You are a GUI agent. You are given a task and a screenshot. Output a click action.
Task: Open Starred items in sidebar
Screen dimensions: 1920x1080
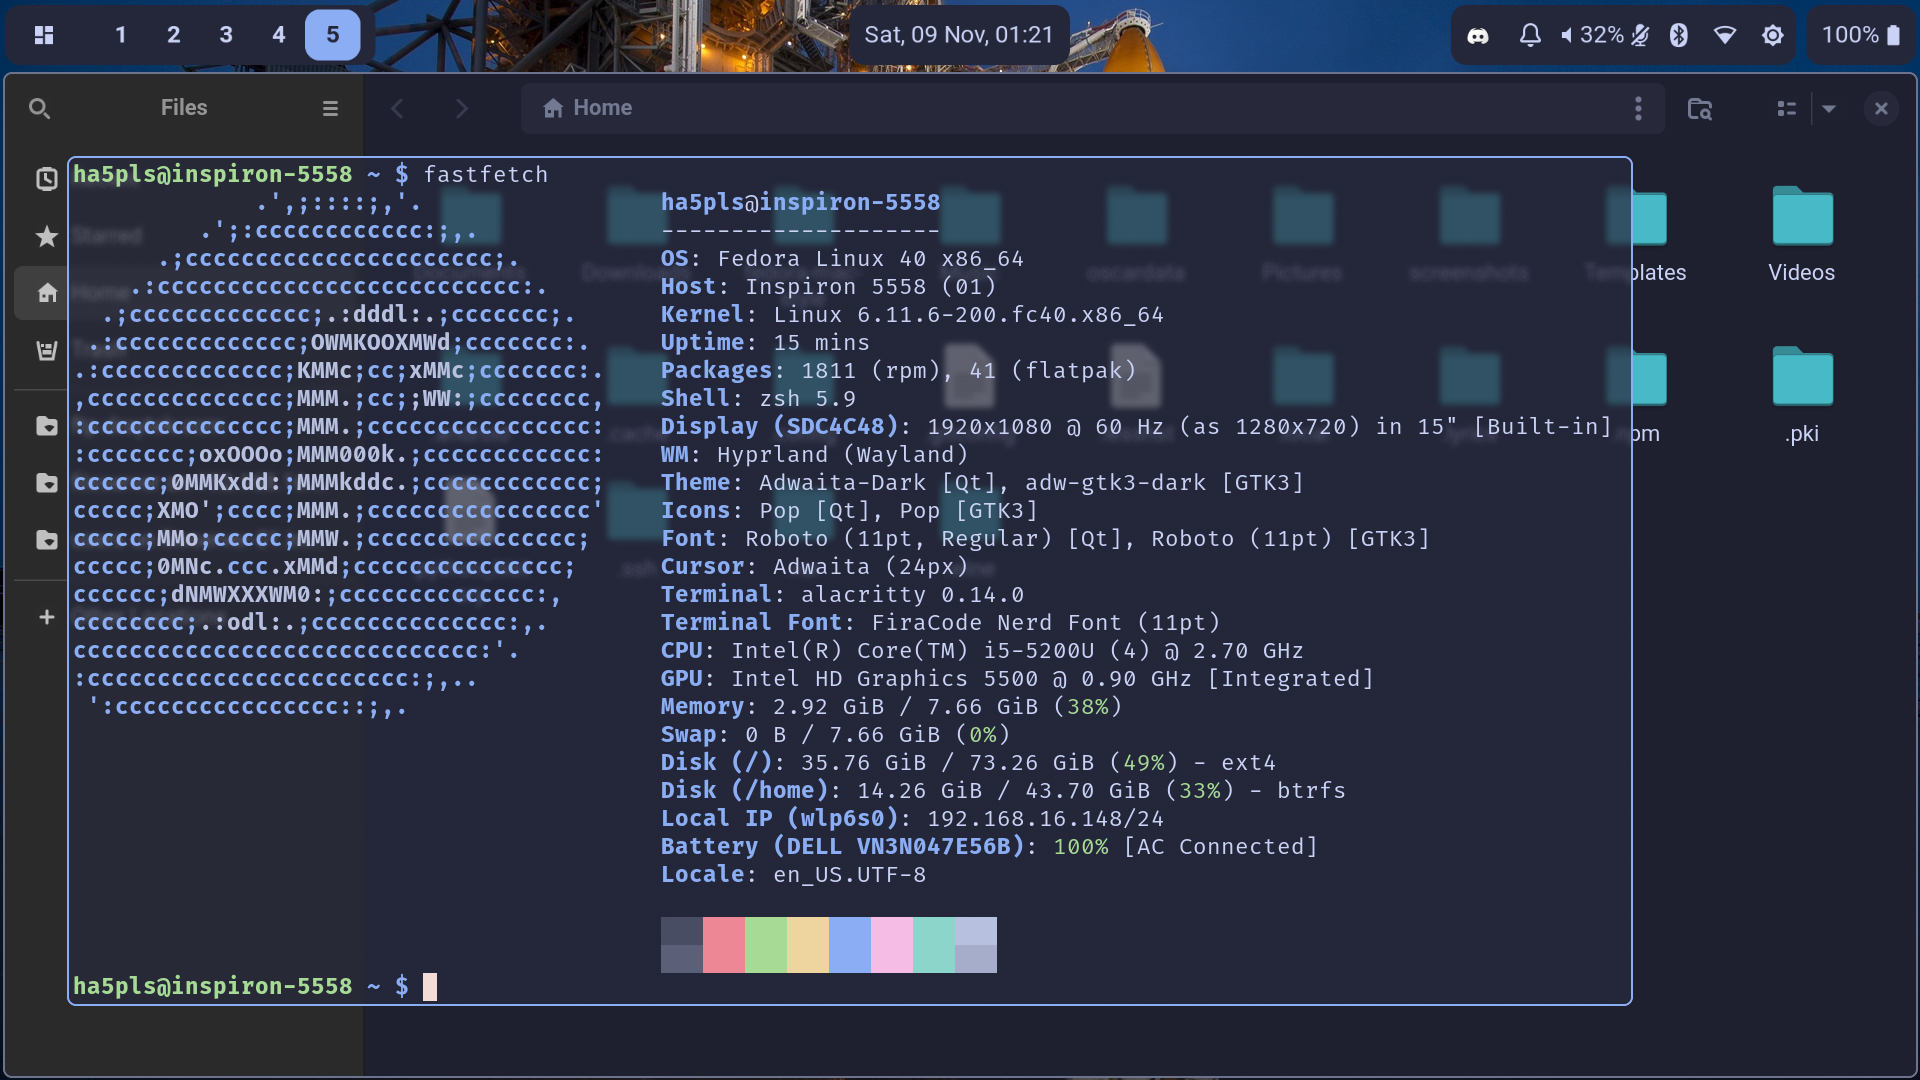click(x=46, y=236)
